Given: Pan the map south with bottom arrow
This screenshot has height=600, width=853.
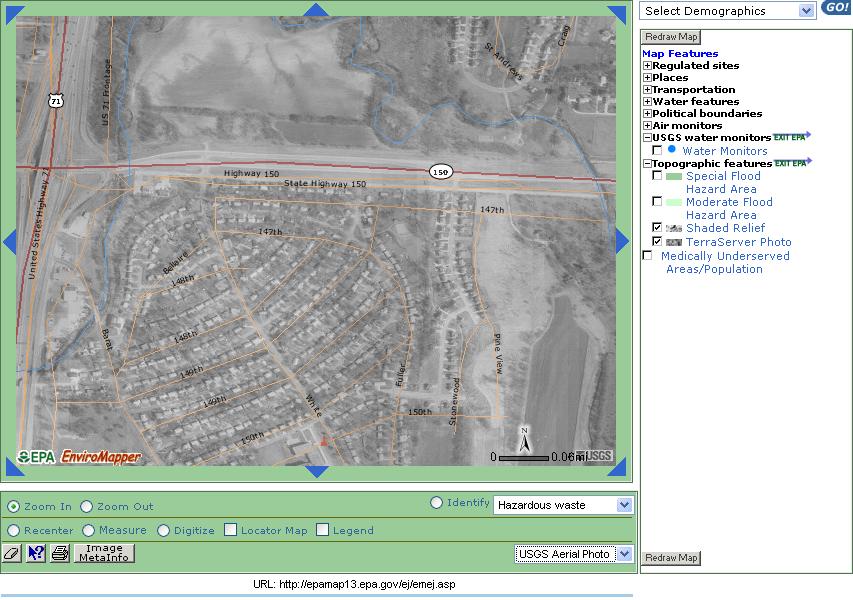Looking at the screenshot, I should pyautogui.click(x=316, y=471).
